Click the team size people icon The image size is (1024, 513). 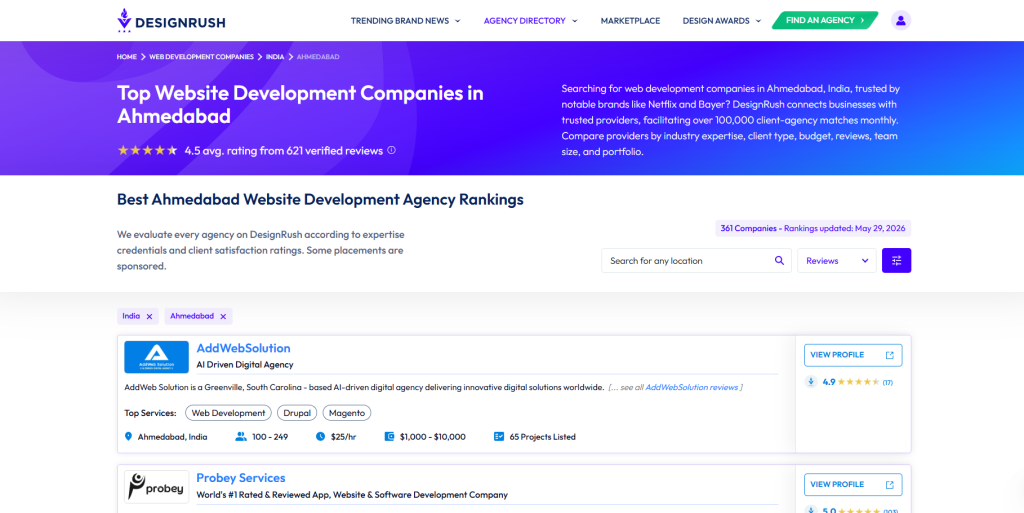click(241, 437)
